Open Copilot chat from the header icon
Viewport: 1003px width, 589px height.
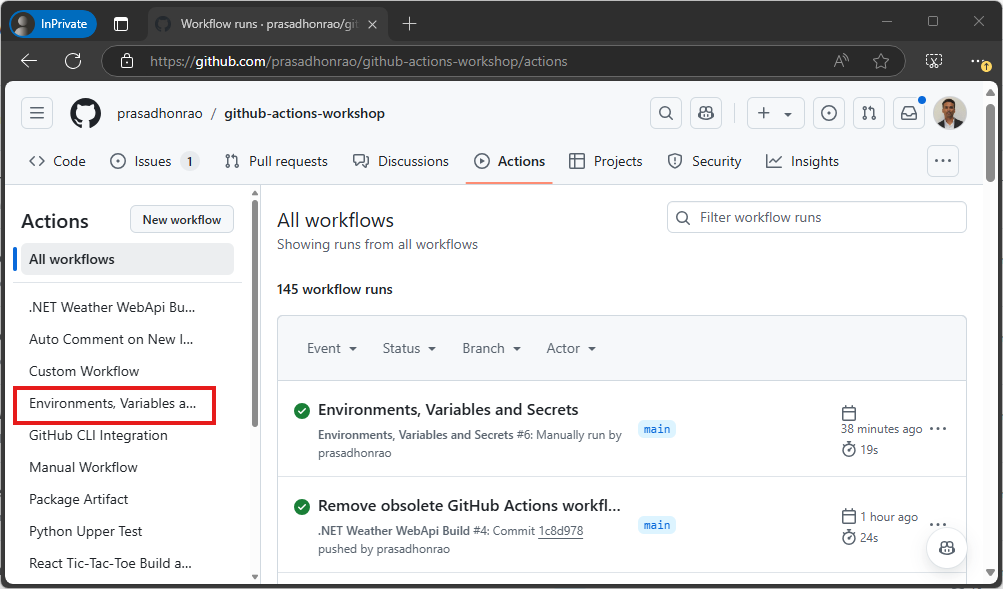[x=705, y=113]
